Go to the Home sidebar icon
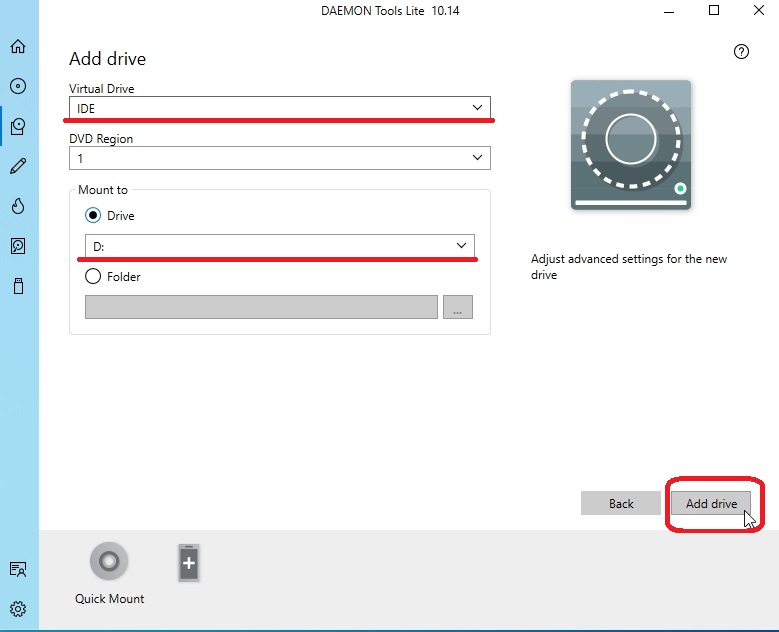 click(18, 46)
